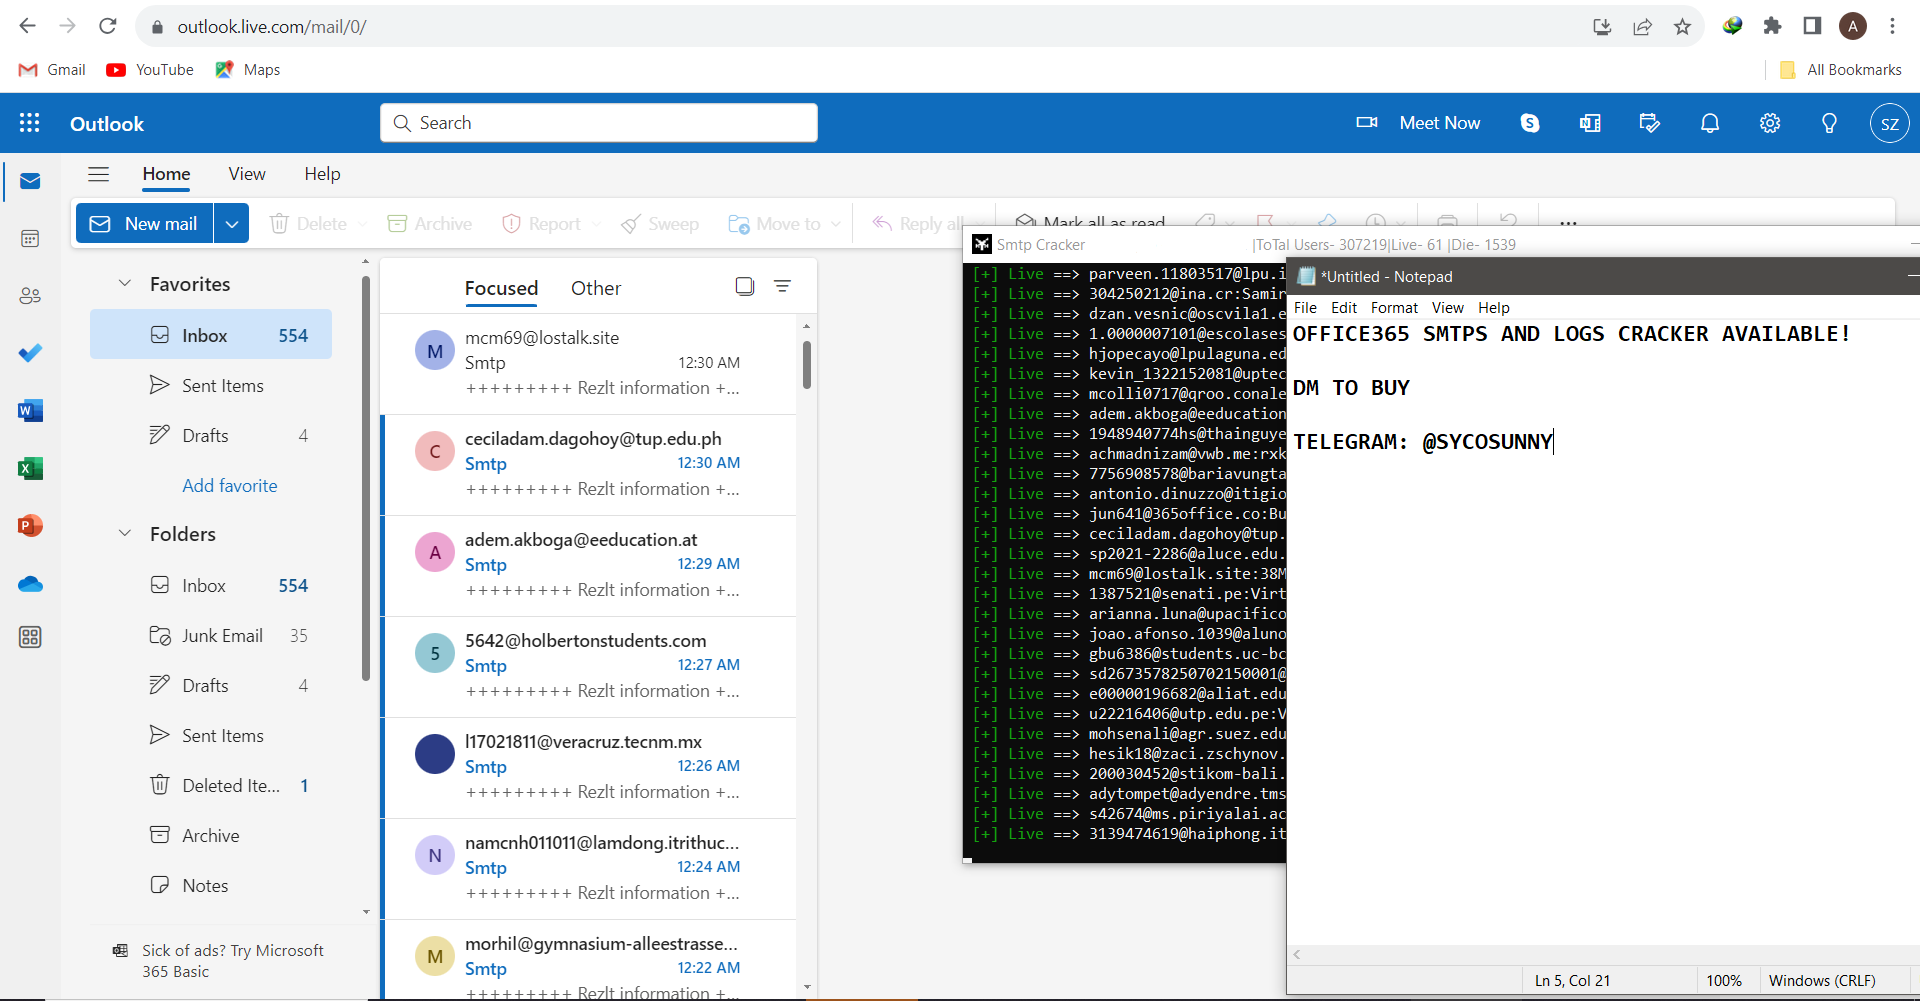Bookmark this page with the star icon
1920x1001 pixels.
(1682, 27)
